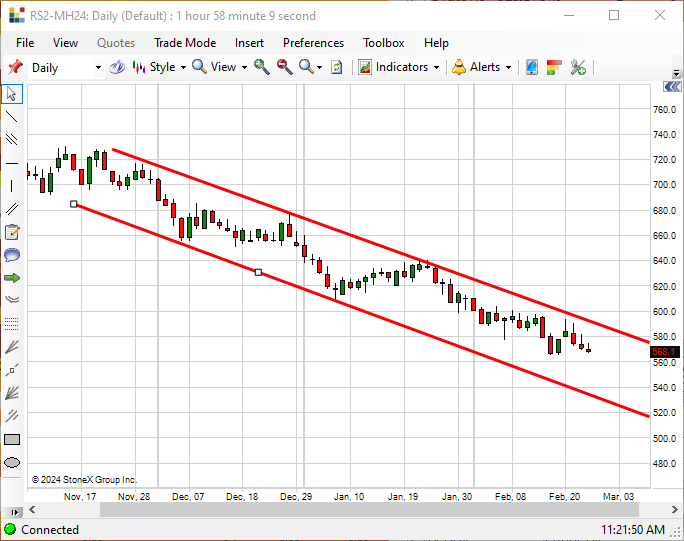Open the View menu
The image size is (684, 541).
pos(65,43)
